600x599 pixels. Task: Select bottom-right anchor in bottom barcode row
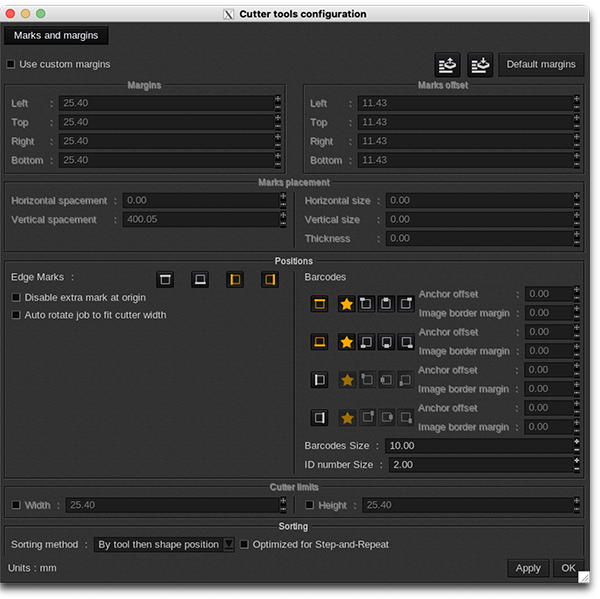[x=406, y=341]
